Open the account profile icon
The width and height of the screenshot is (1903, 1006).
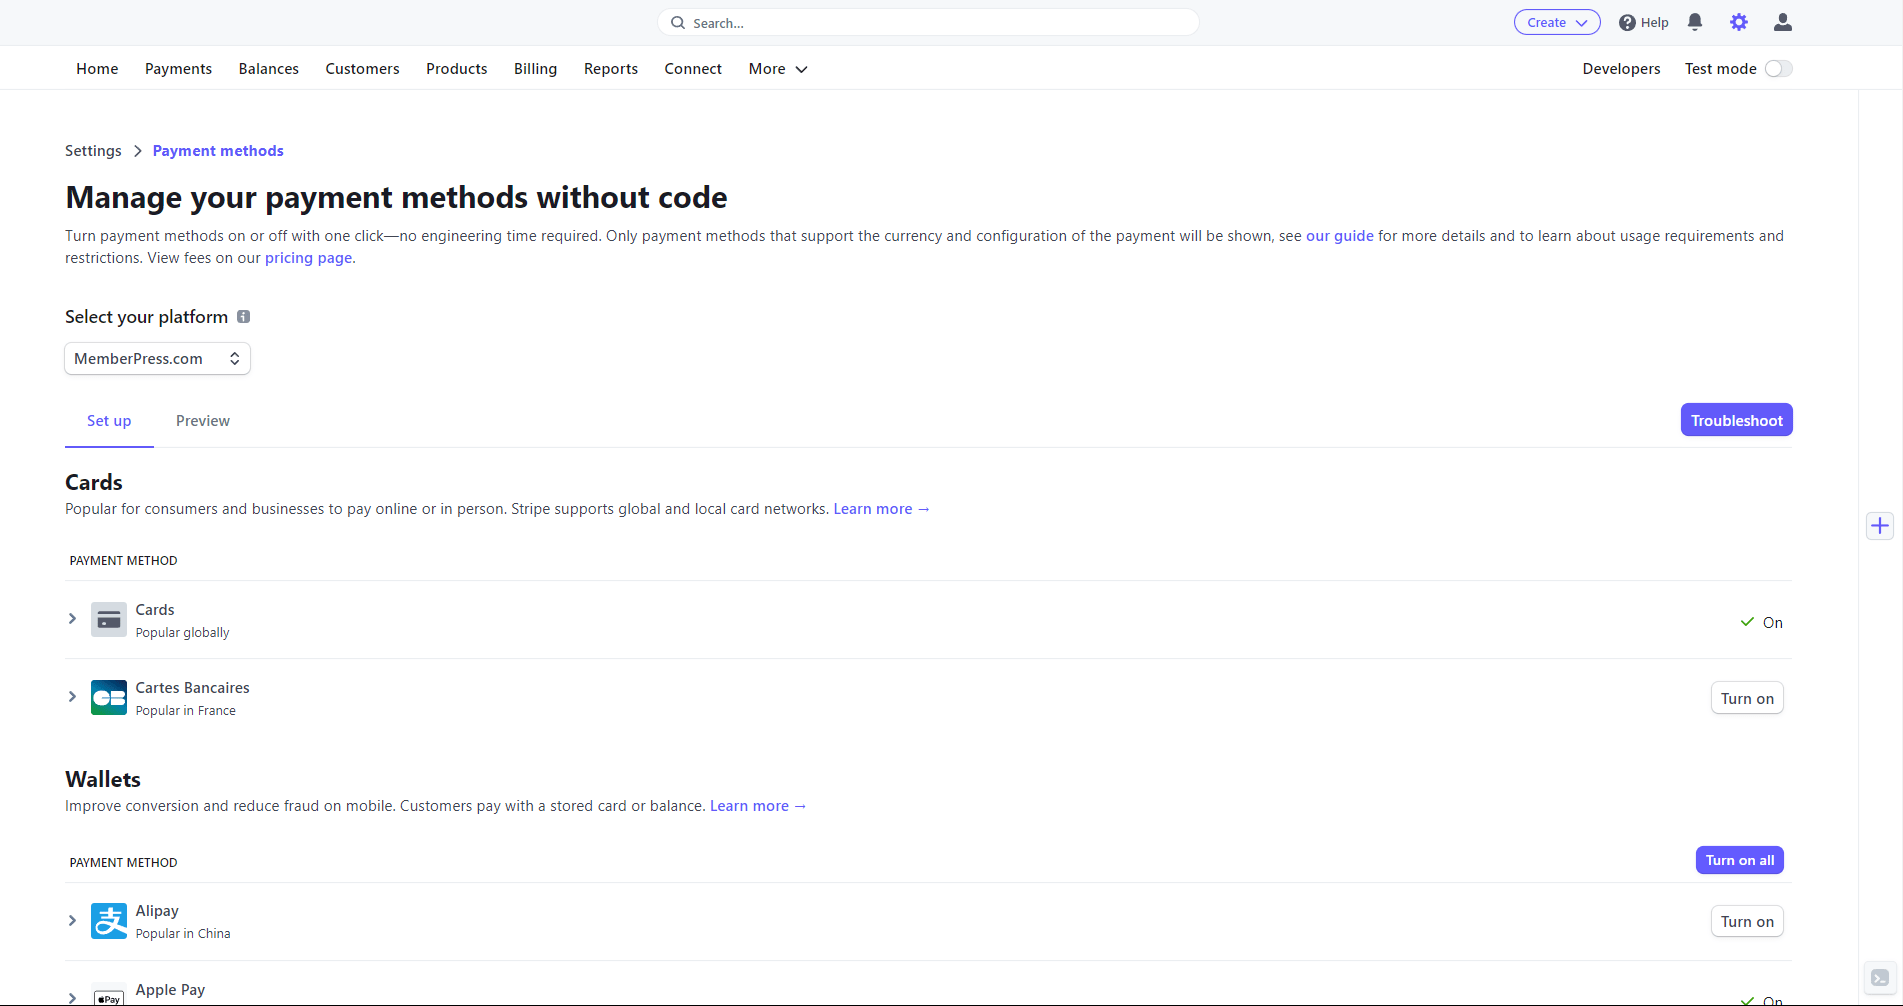click(1782, 22)
